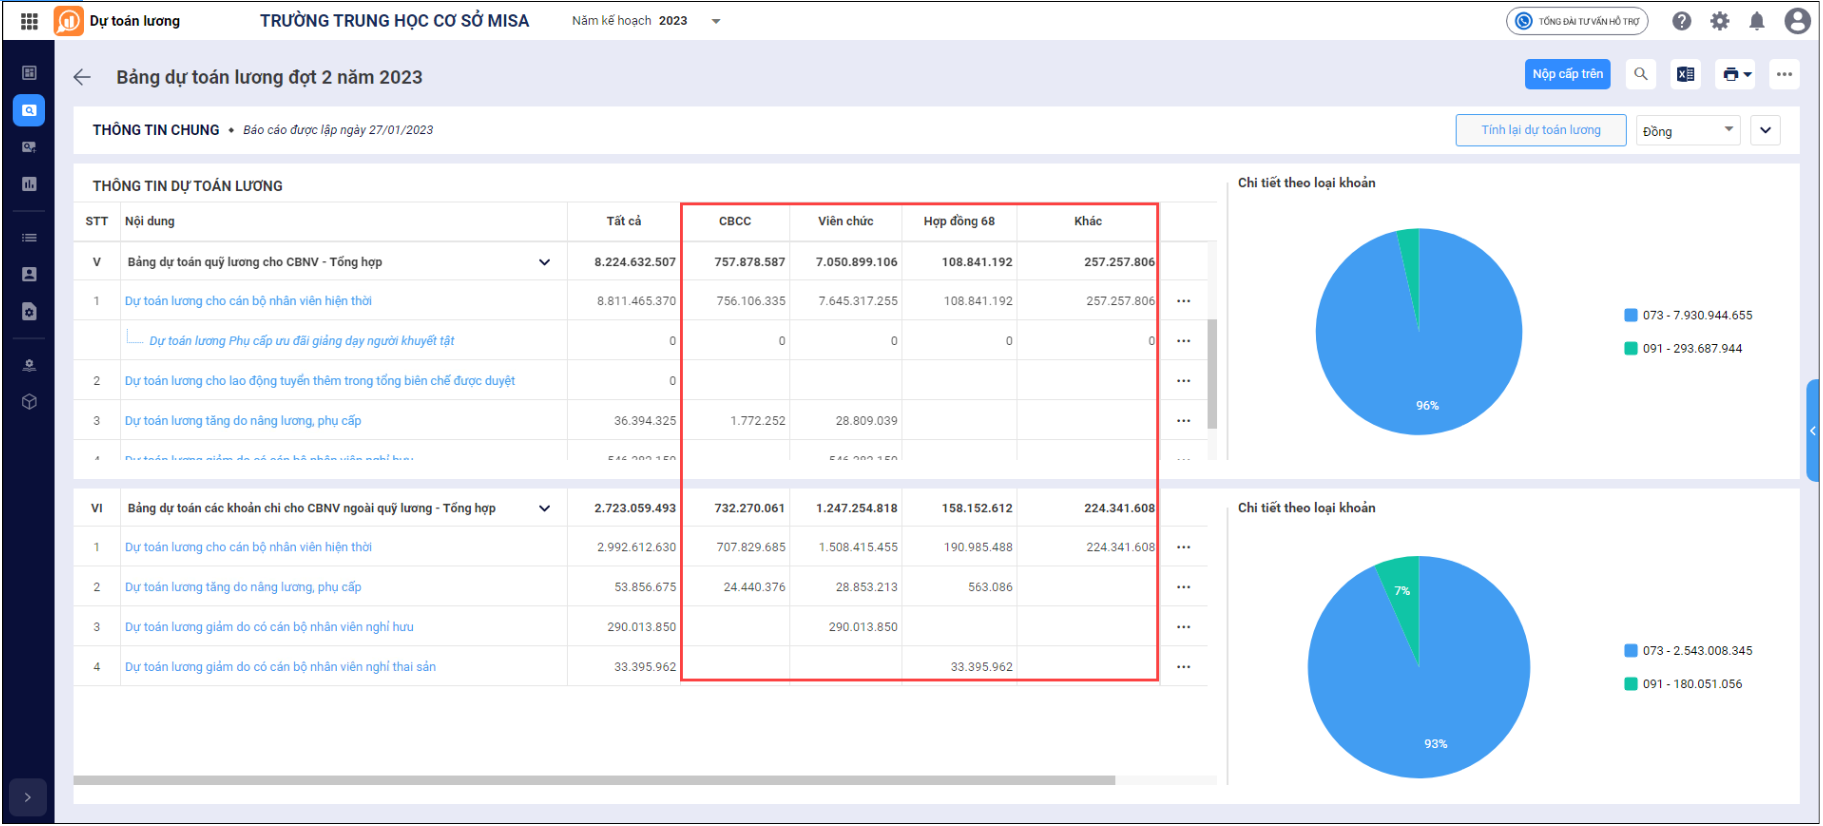
Task: Click the blue 073 legend swatch in top chart
Action: coord(1630,315)
